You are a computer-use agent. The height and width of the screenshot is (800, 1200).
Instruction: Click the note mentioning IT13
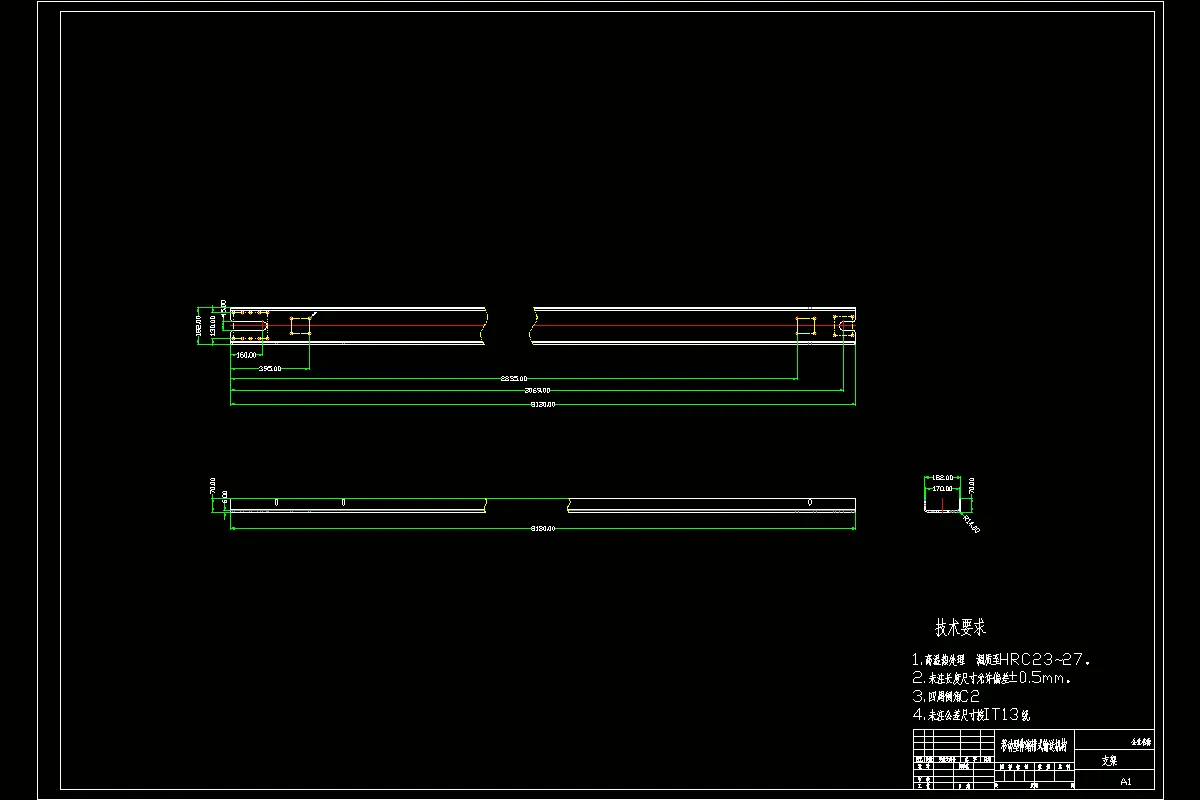[970, 714]
